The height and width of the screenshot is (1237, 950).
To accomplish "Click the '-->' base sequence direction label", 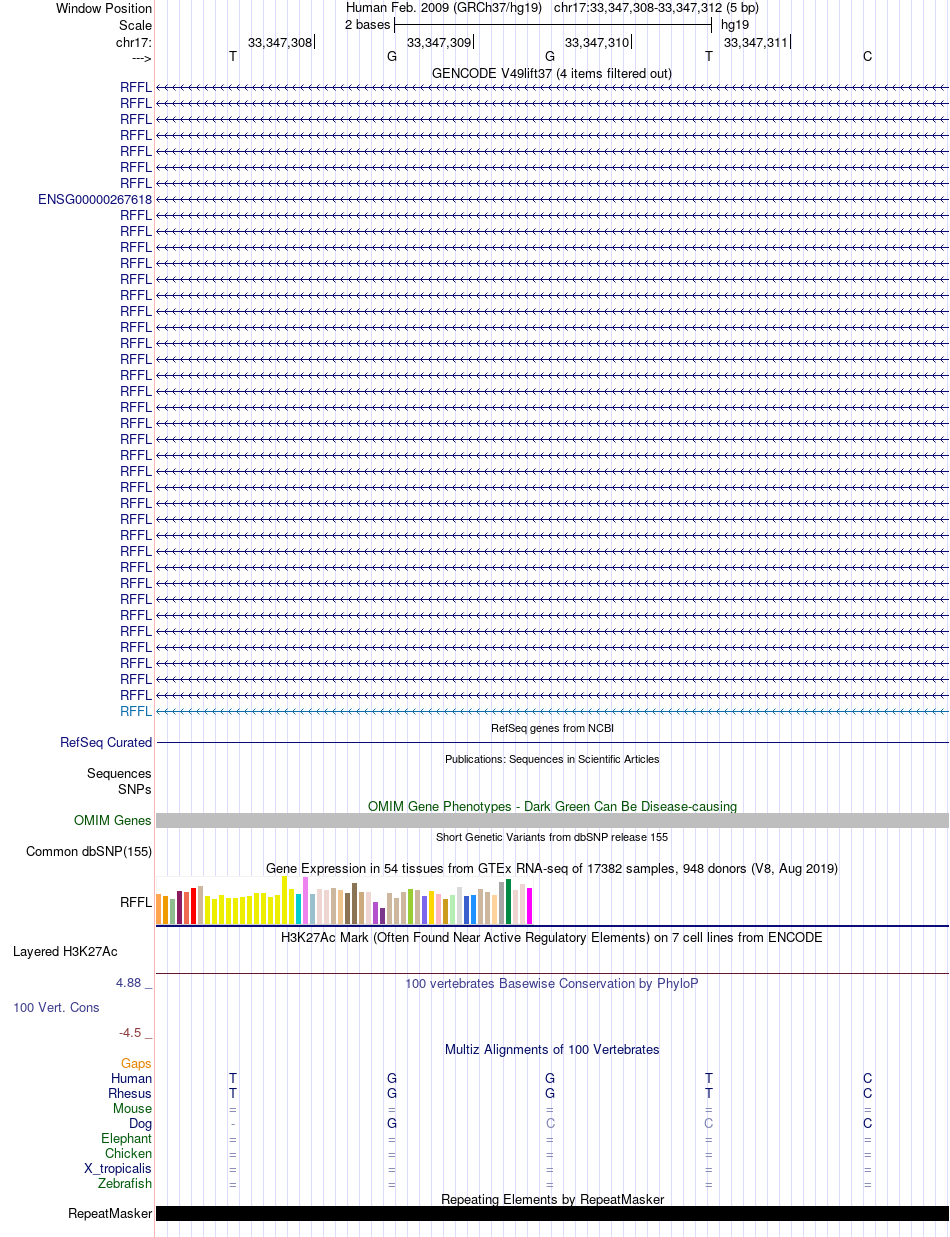I will tap(141, 58).
